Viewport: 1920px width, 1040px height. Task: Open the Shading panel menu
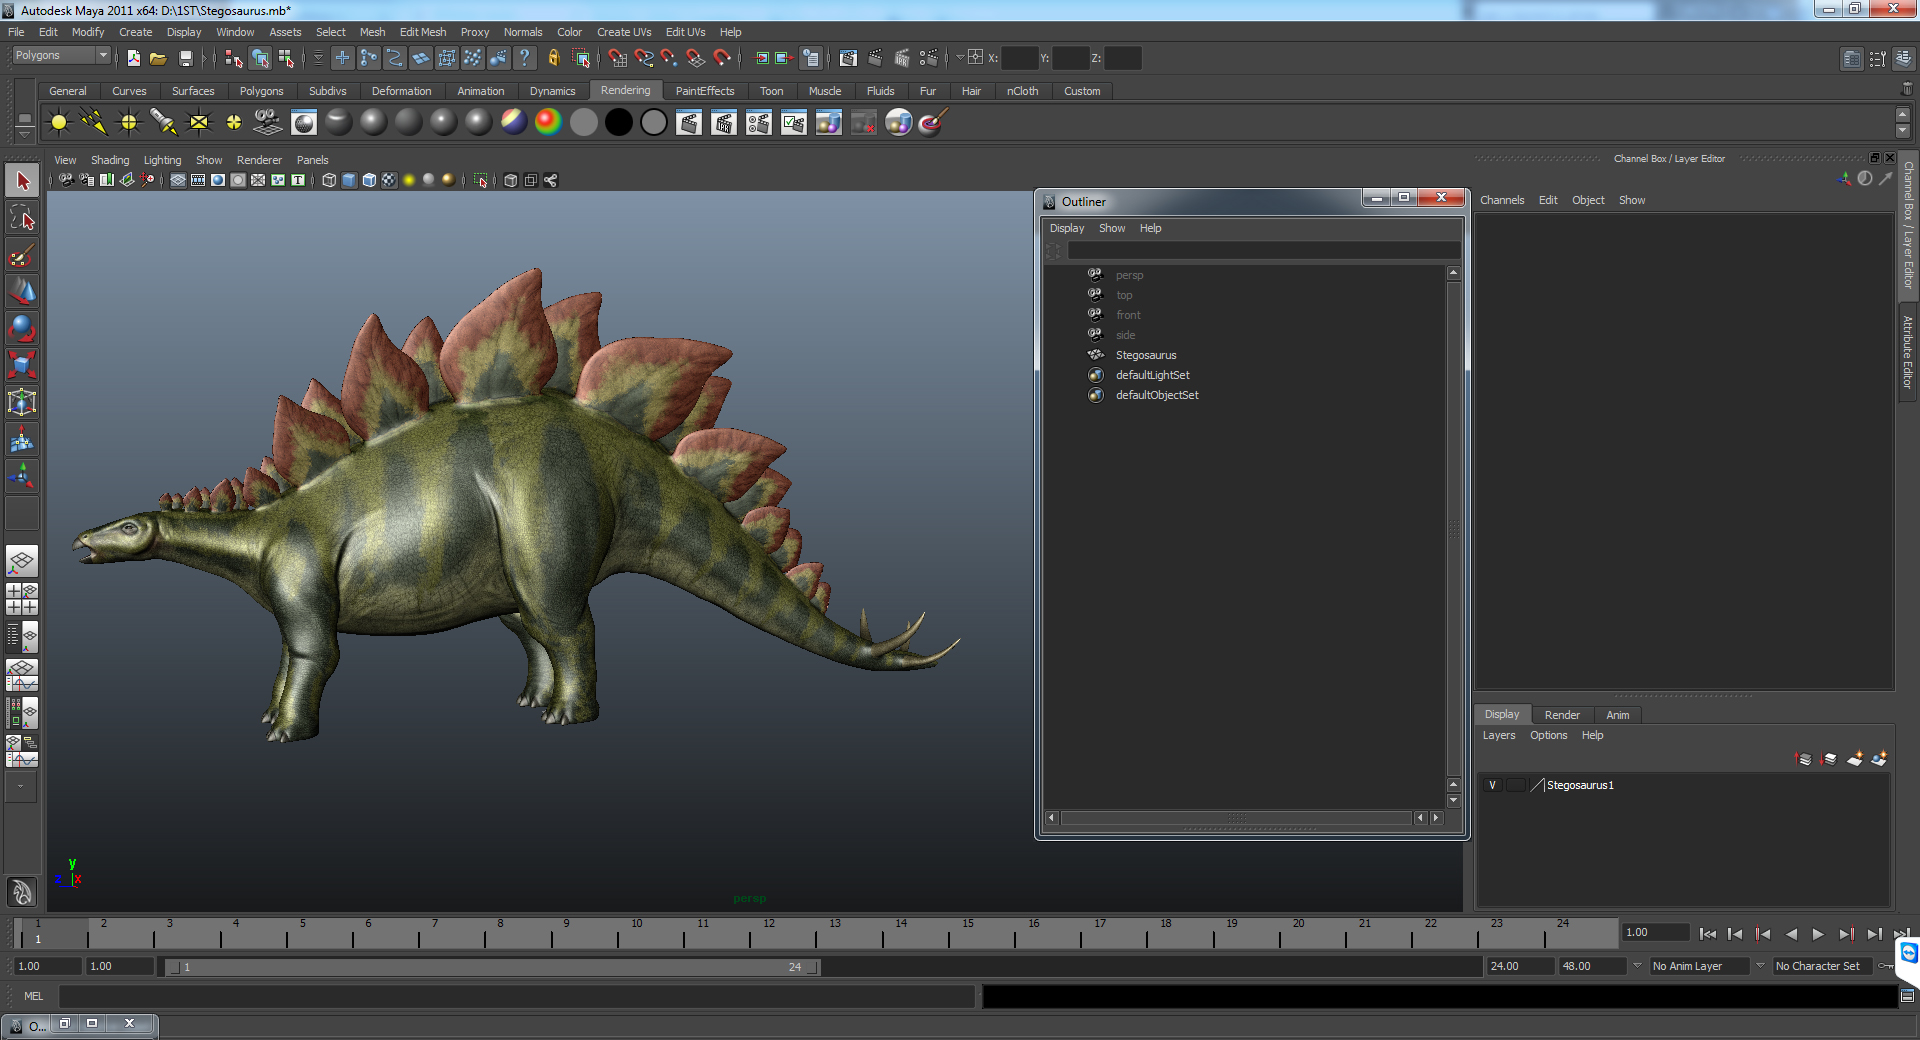pos(110,160)
